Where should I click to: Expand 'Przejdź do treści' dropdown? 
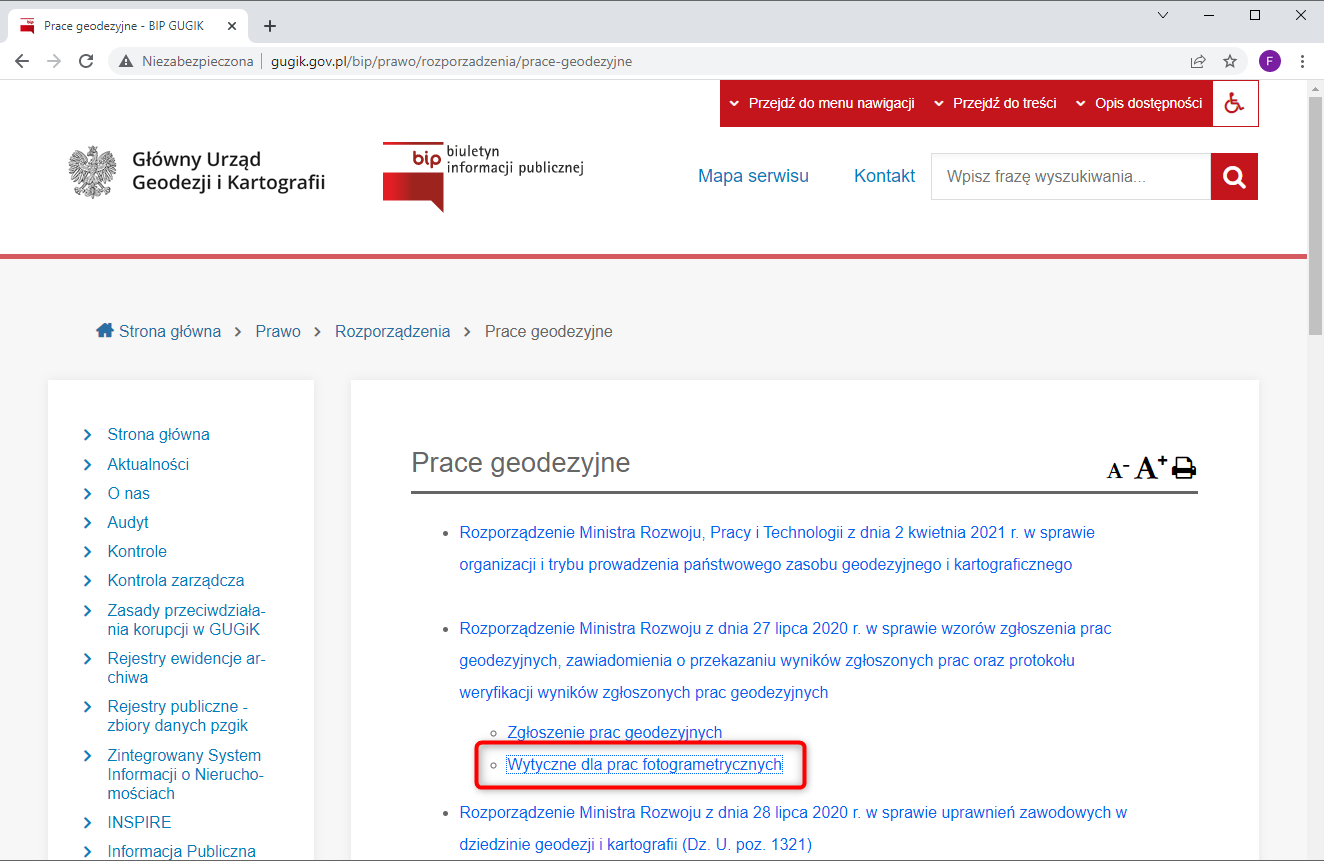click(995, 103)
